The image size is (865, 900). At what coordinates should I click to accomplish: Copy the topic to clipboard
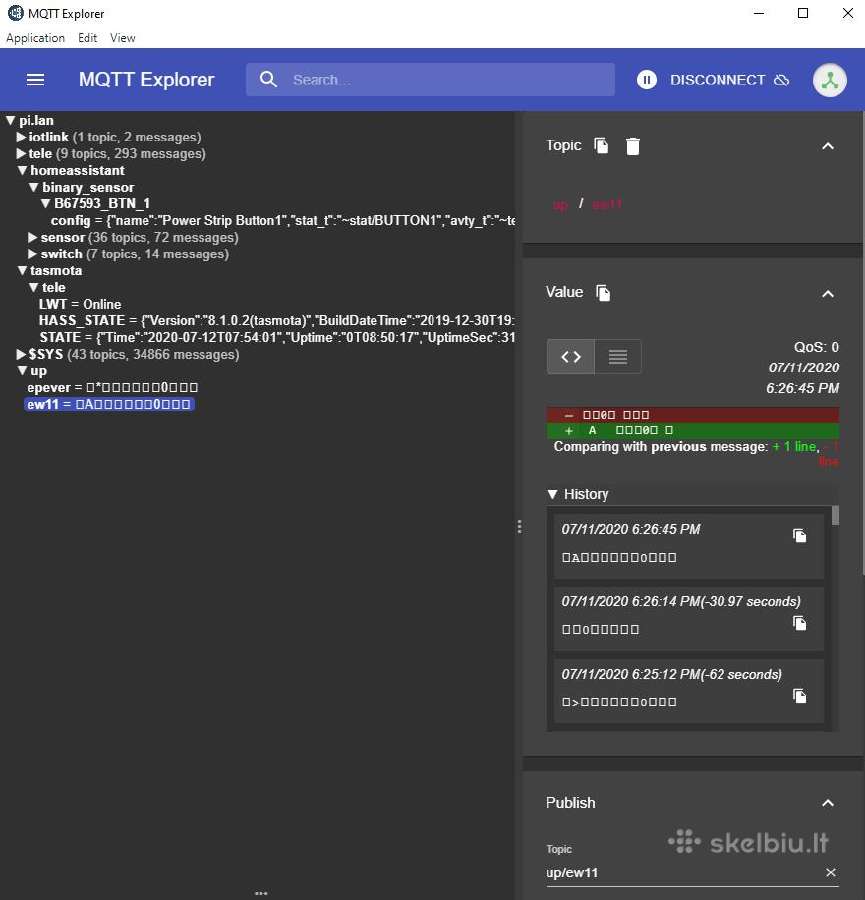(x=601, y=145)
